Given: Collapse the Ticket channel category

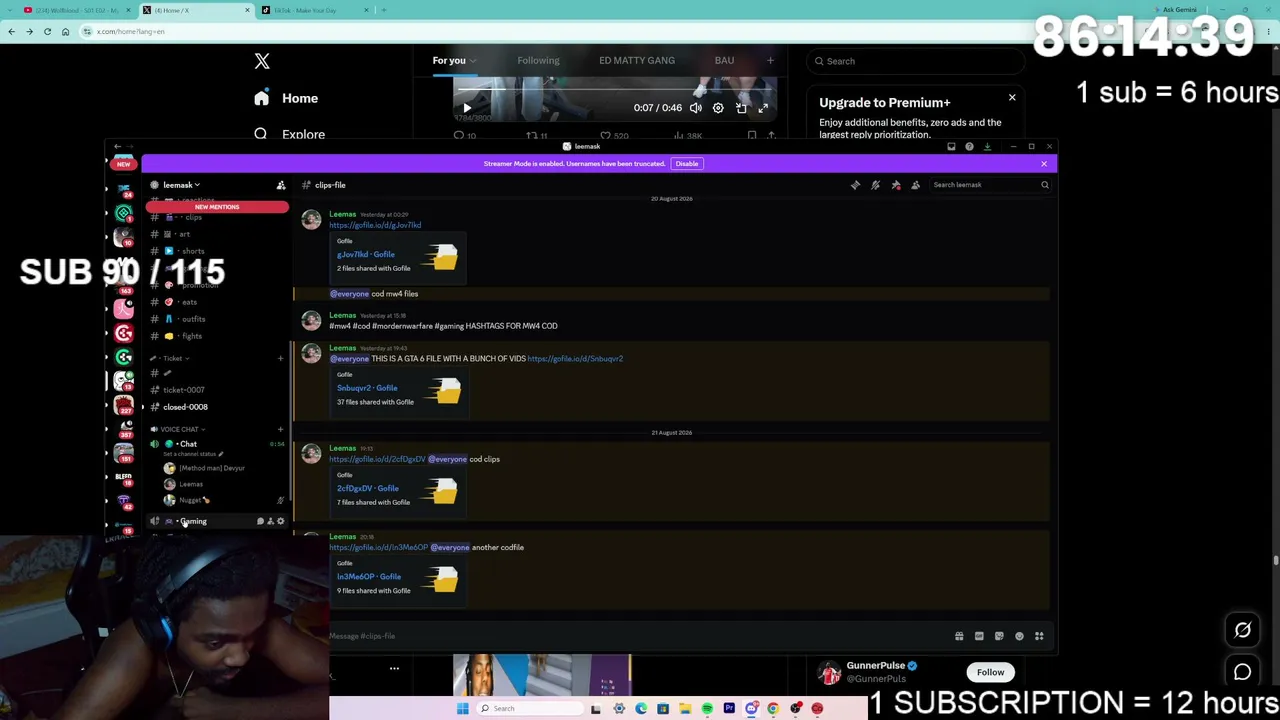Looking at the screenshot, I should pos(172,358).
